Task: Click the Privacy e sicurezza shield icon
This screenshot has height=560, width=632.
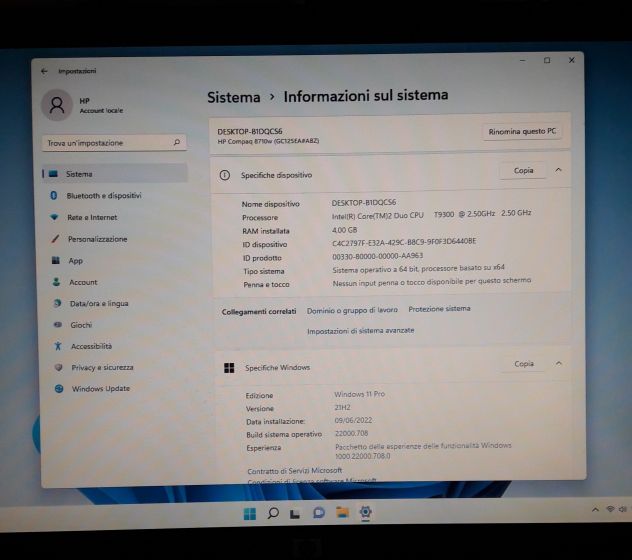Action: (58, 367)
